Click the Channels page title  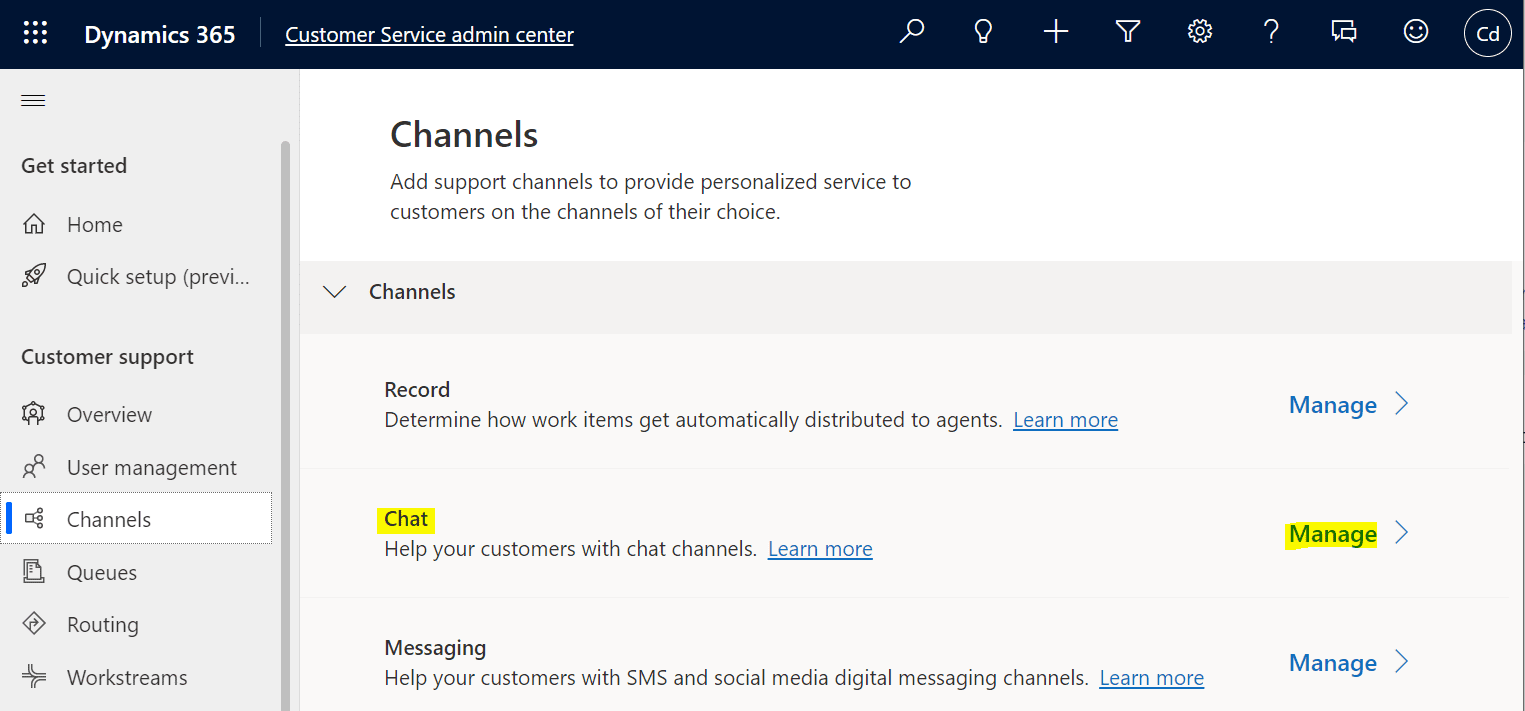click(x=464, y=135)
